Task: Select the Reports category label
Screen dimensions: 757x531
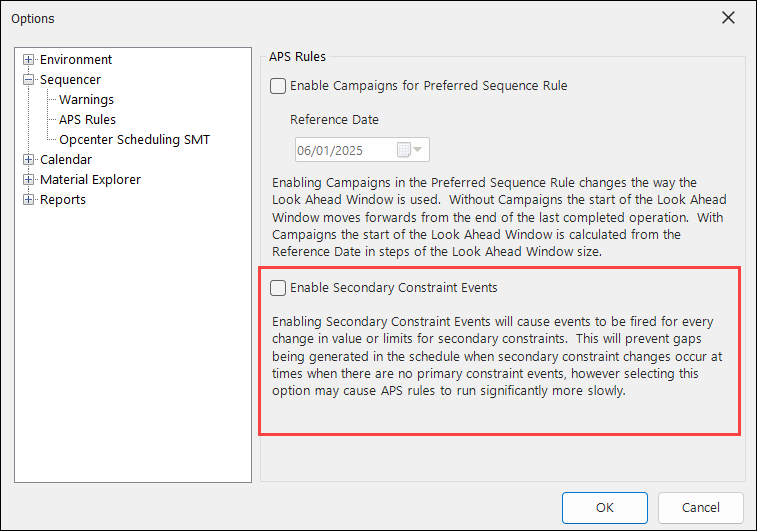Action: tap(63, 200)
